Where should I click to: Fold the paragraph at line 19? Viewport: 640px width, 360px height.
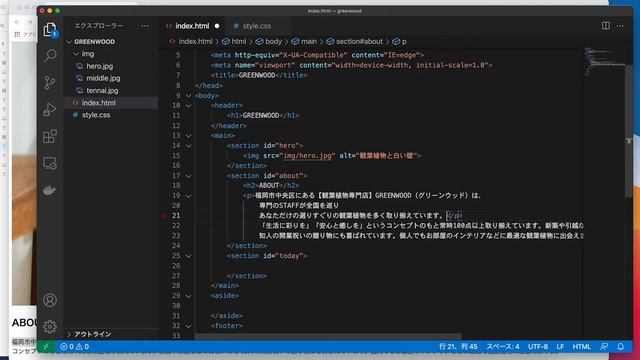click(189, 196)
